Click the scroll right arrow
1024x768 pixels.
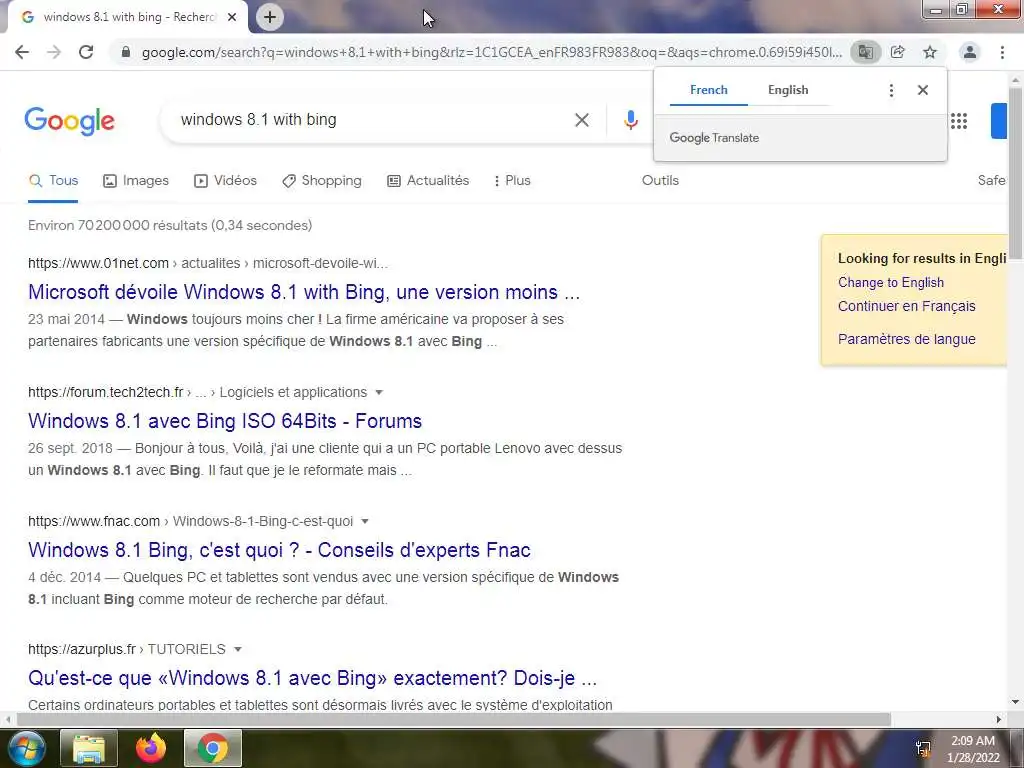(x=999, y=719)
